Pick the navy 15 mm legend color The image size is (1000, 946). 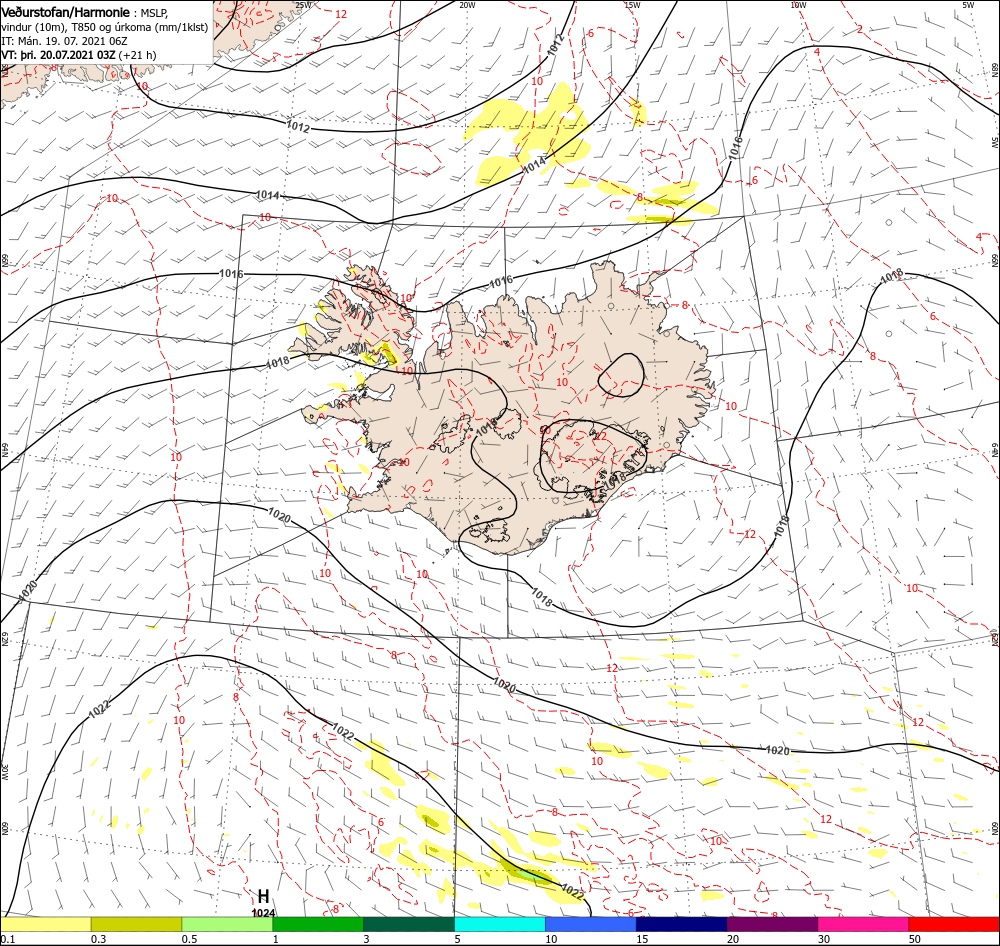tap(682, 924)
